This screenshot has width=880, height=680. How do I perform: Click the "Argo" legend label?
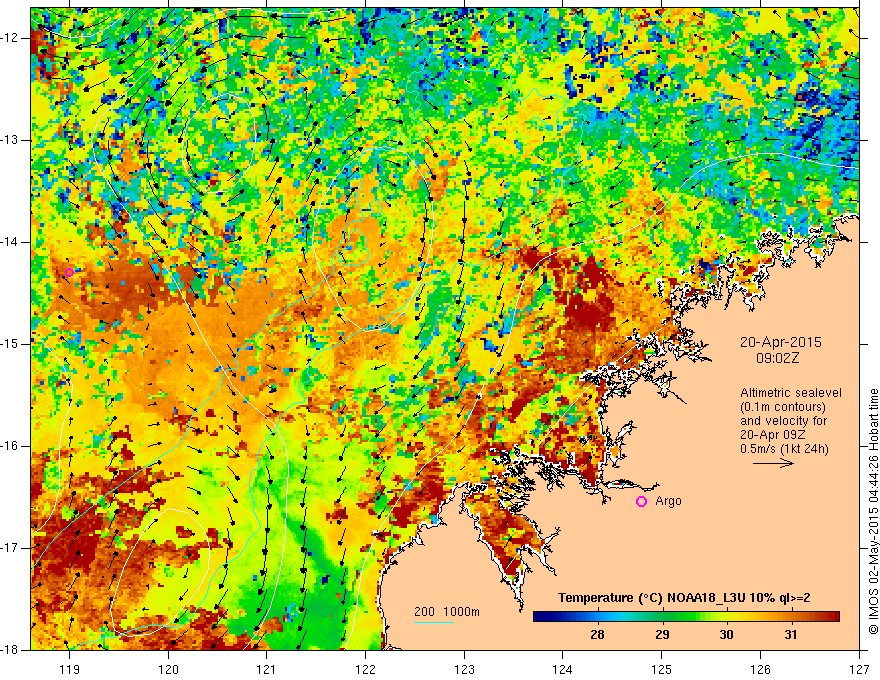click(x=668, y=501)
